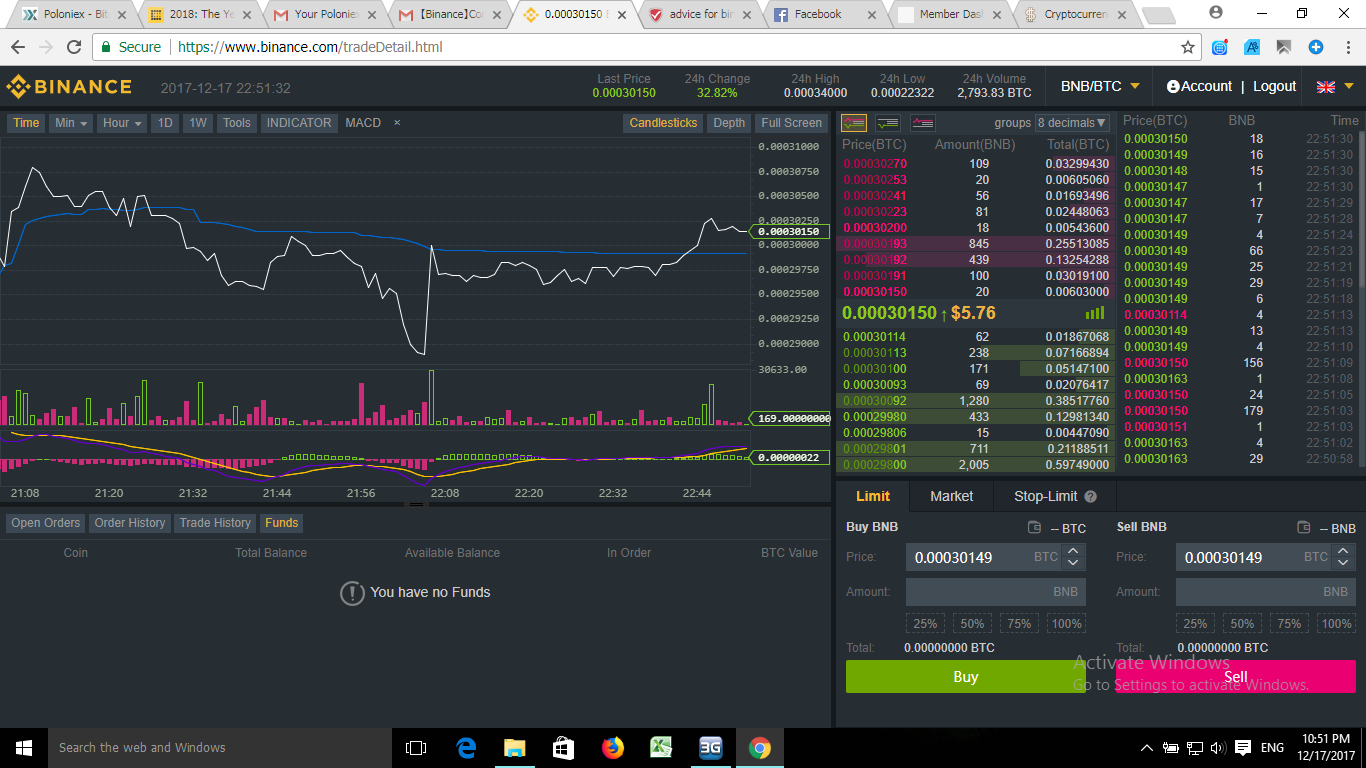Select the Limit order tab
The image size is (1366, 768).
pos(873,496)
